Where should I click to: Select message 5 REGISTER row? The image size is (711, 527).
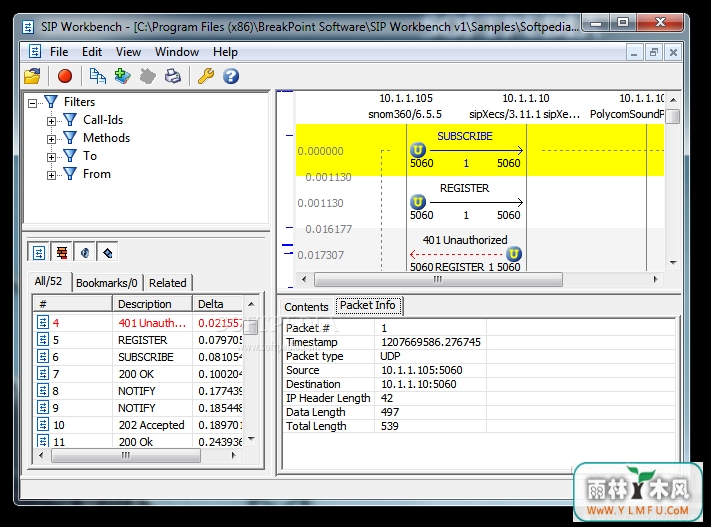[x=139, y=340]
